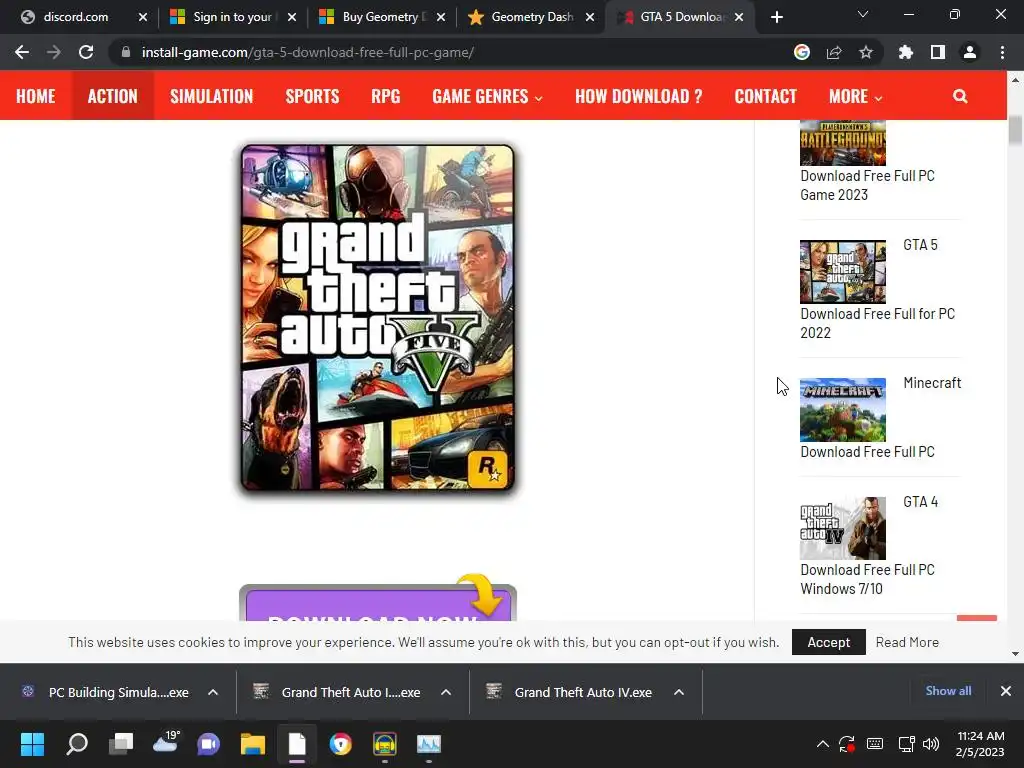Open the tab search chevron

(x=863, y=14)
